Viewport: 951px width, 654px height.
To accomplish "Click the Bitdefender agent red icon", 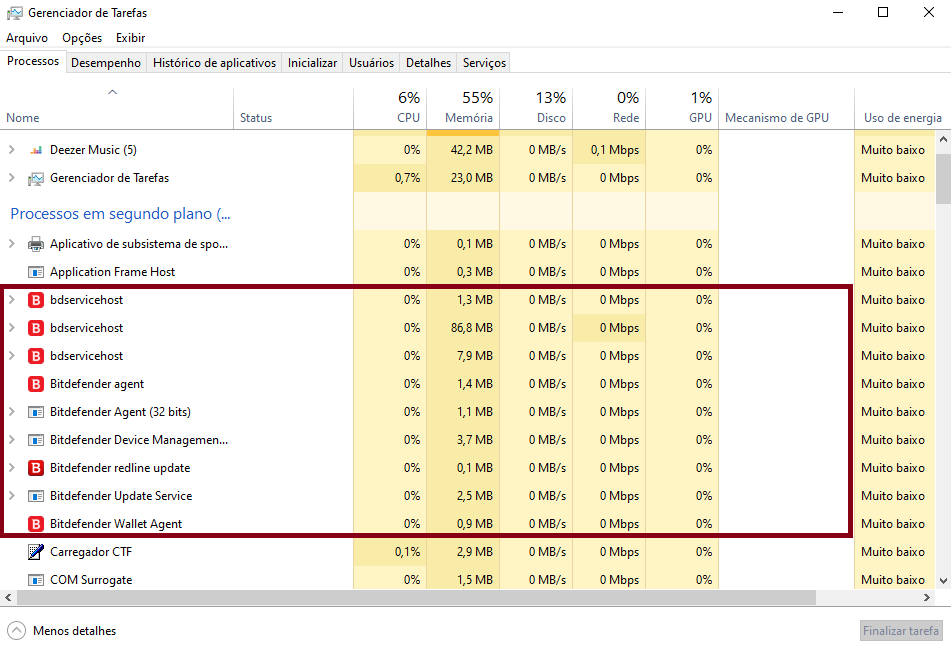I will point(36,384).
